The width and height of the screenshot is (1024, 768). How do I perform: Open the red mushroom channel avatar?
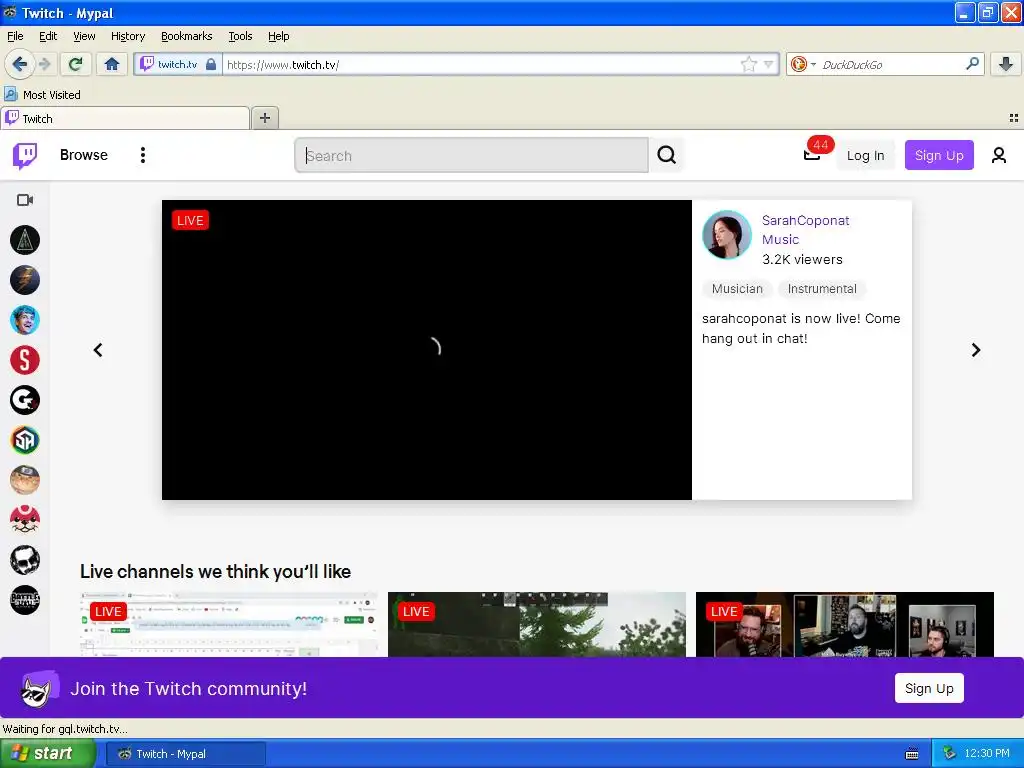pos(25,520)
